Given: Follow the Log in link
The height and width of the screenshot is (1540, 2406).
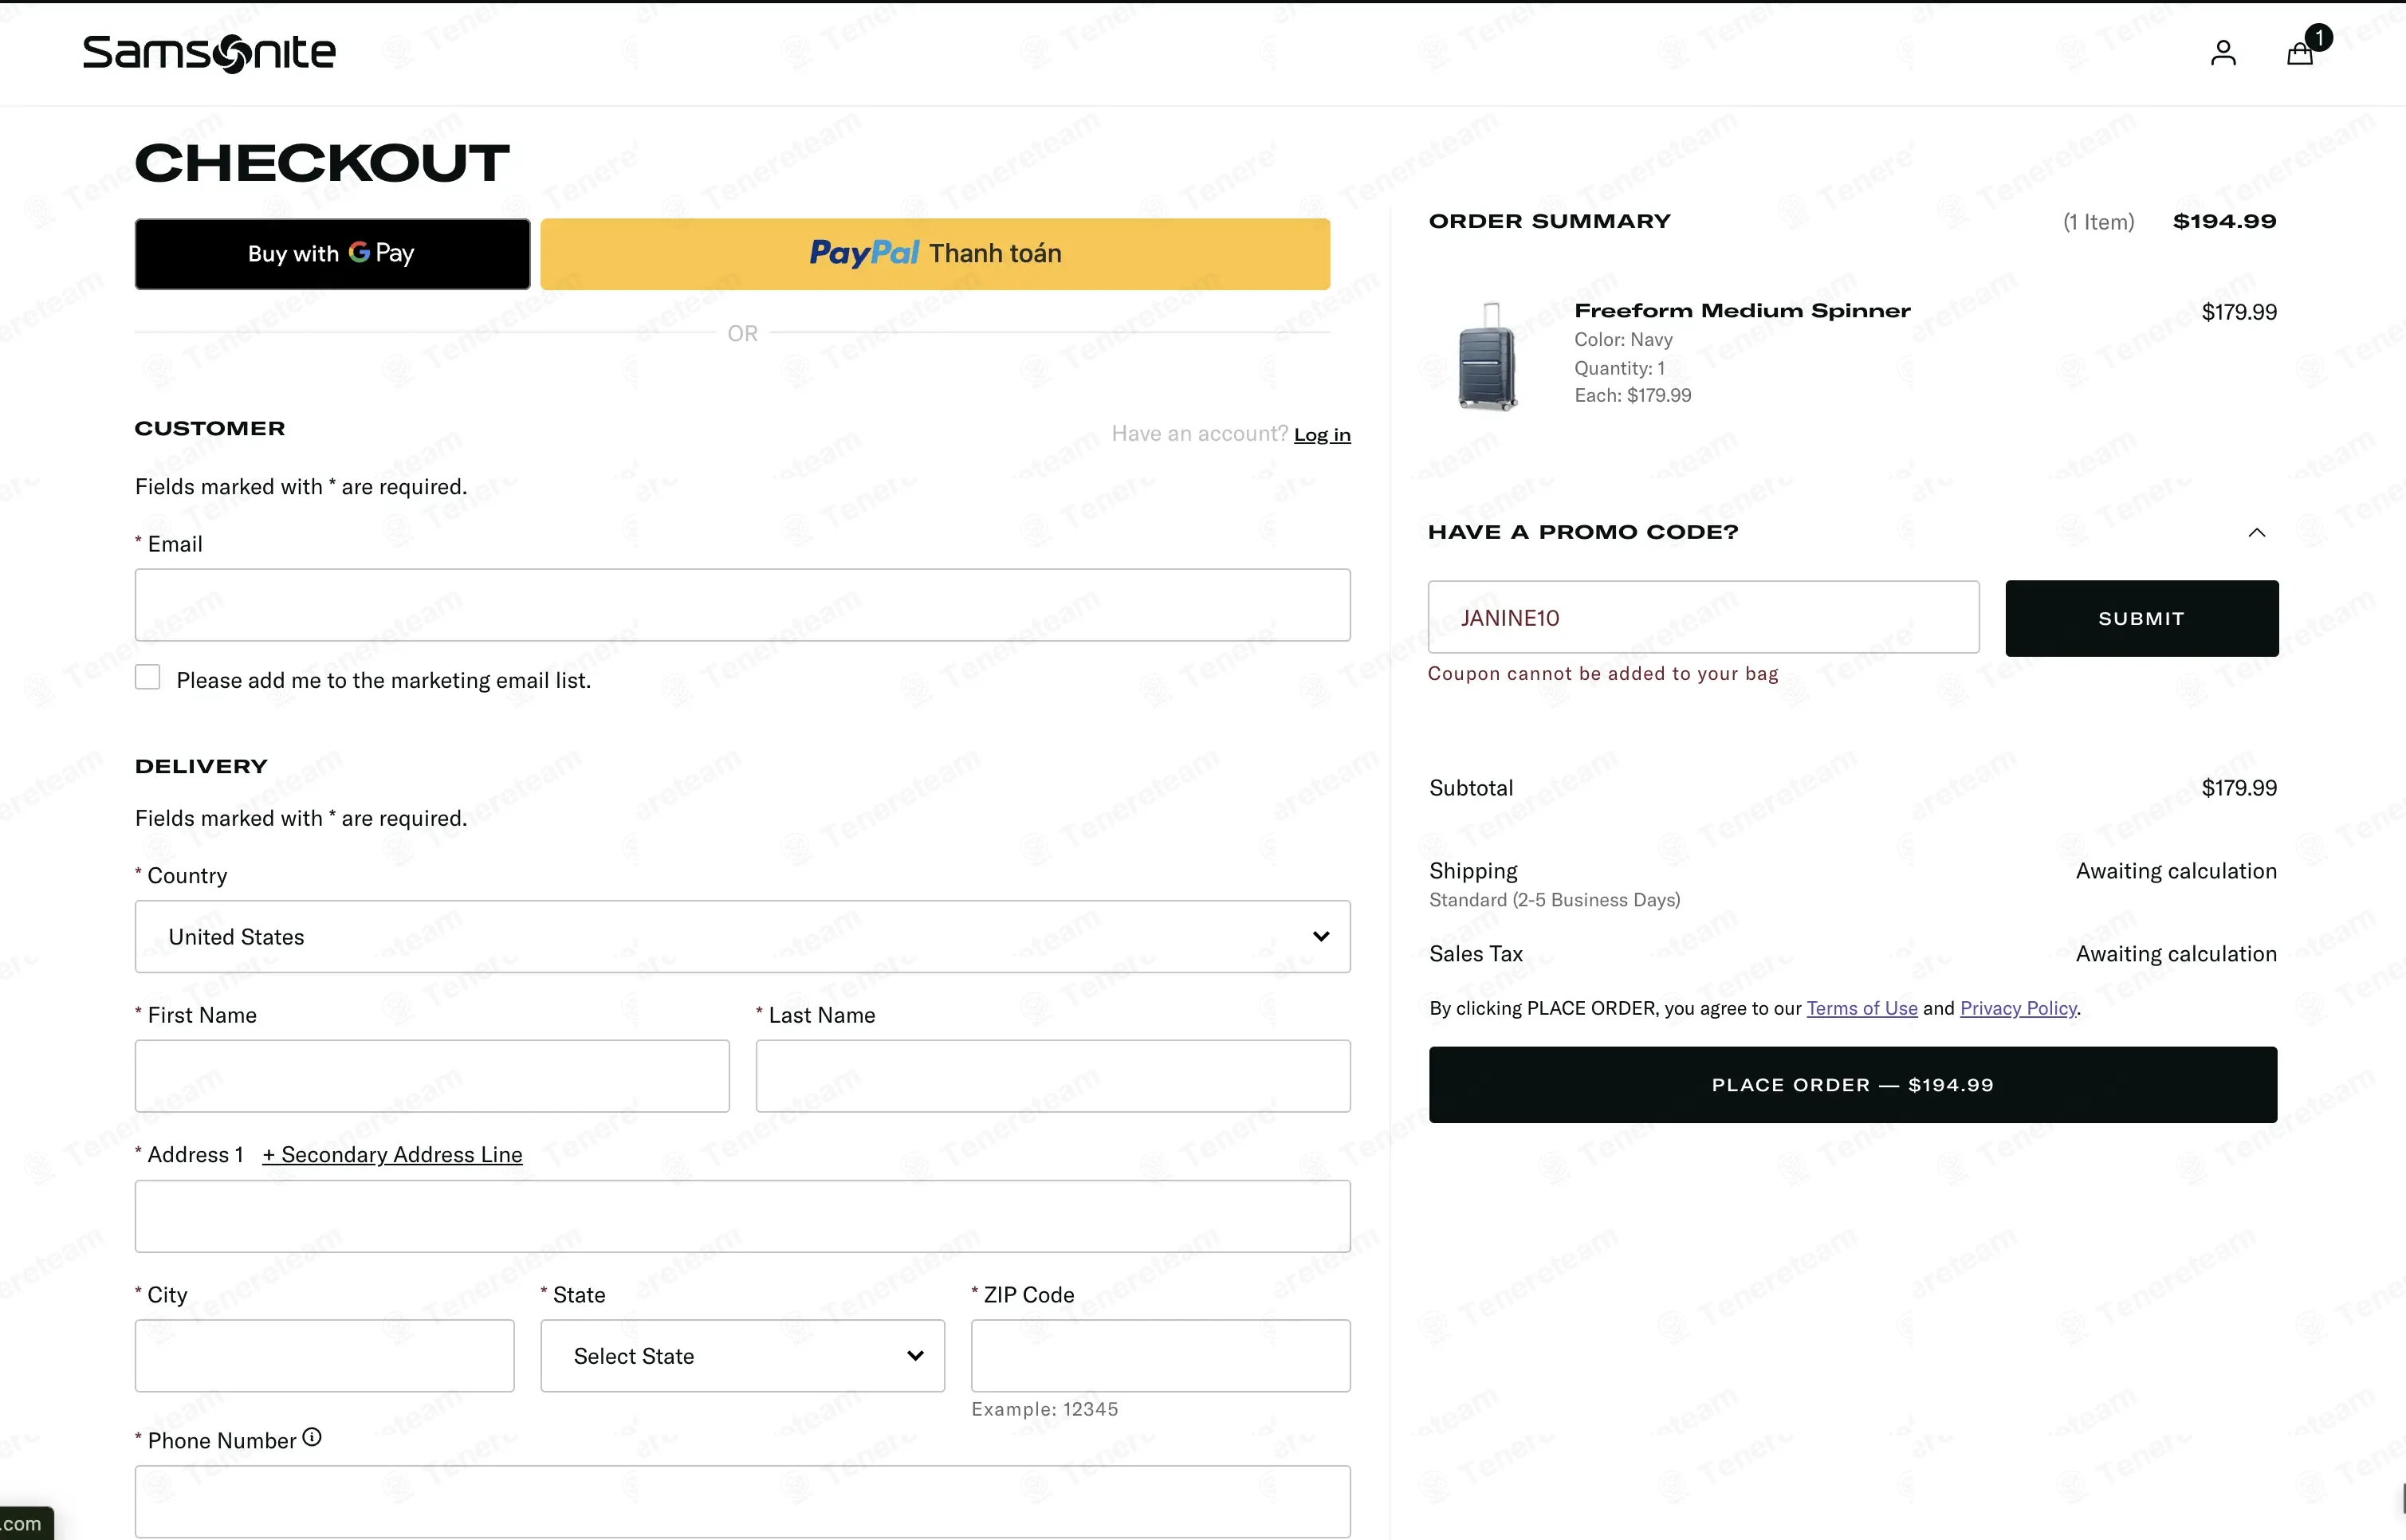Looking at the screenshot, I should 1322,435.
